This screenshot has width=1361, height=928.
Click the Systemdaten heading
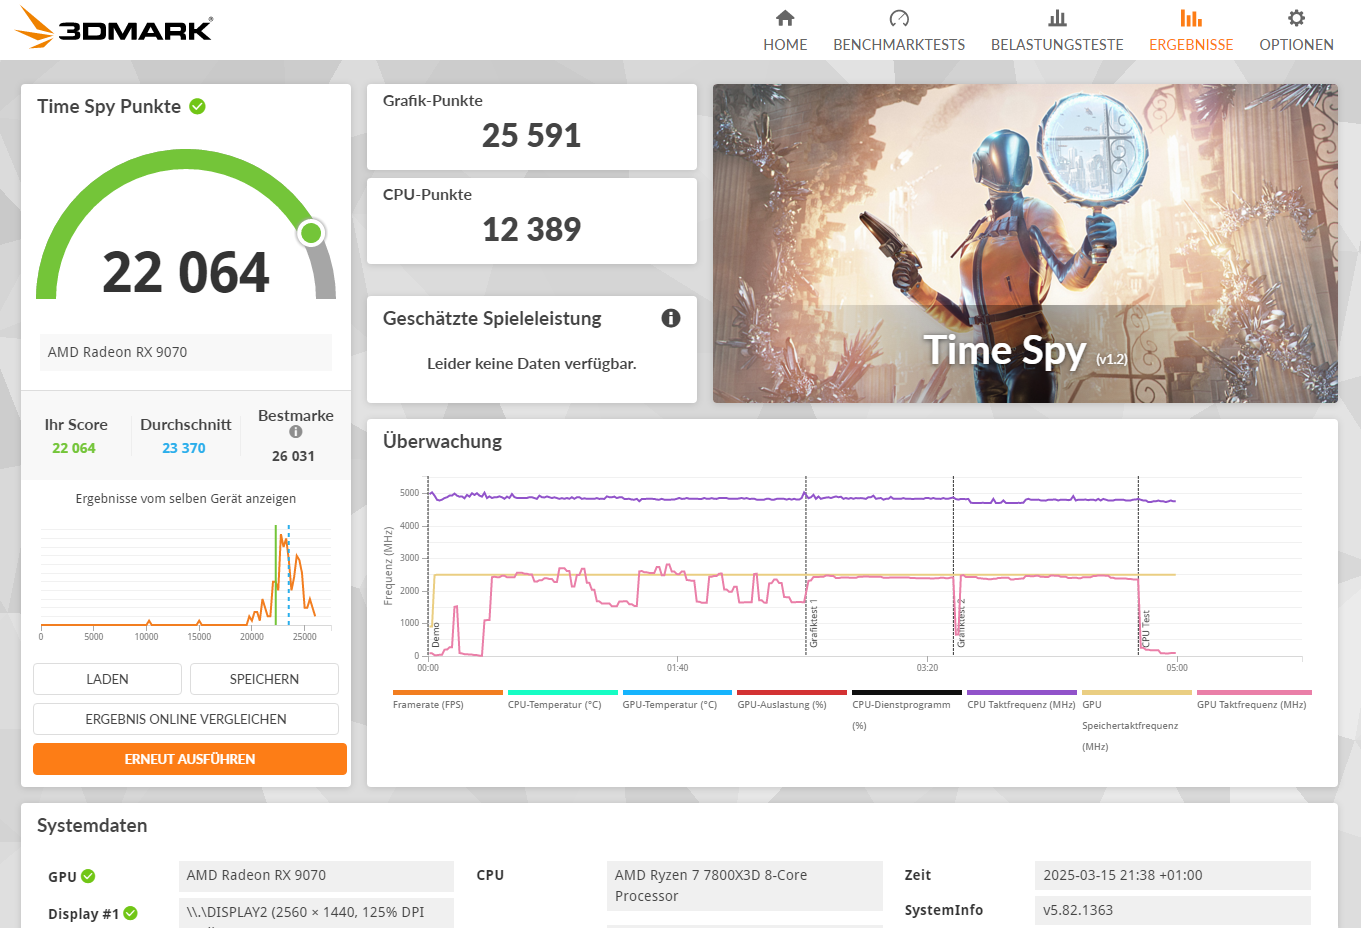92,825
